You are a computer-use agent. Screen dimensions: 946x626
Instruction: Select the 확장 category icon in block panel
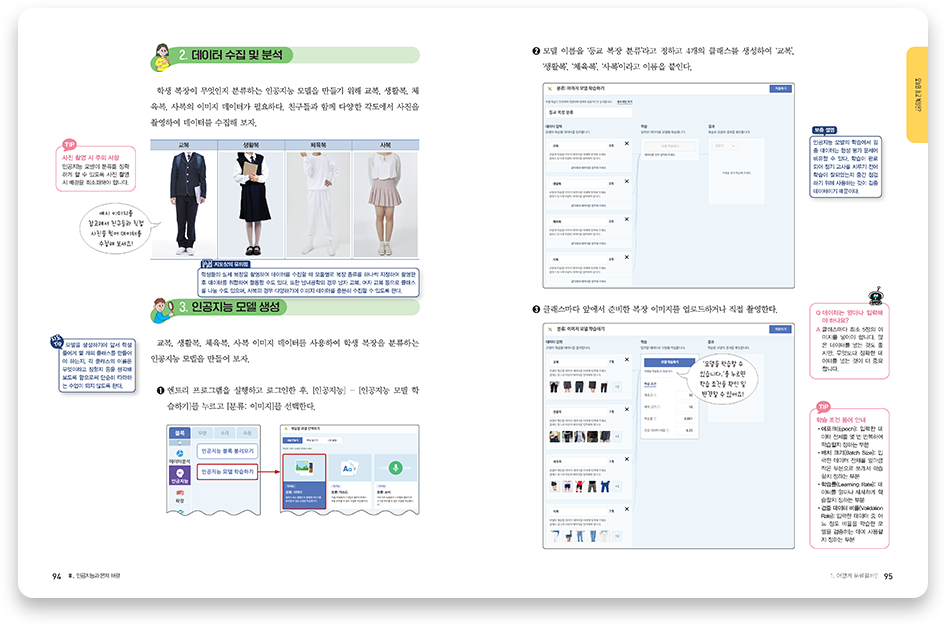tap(180, 496)
